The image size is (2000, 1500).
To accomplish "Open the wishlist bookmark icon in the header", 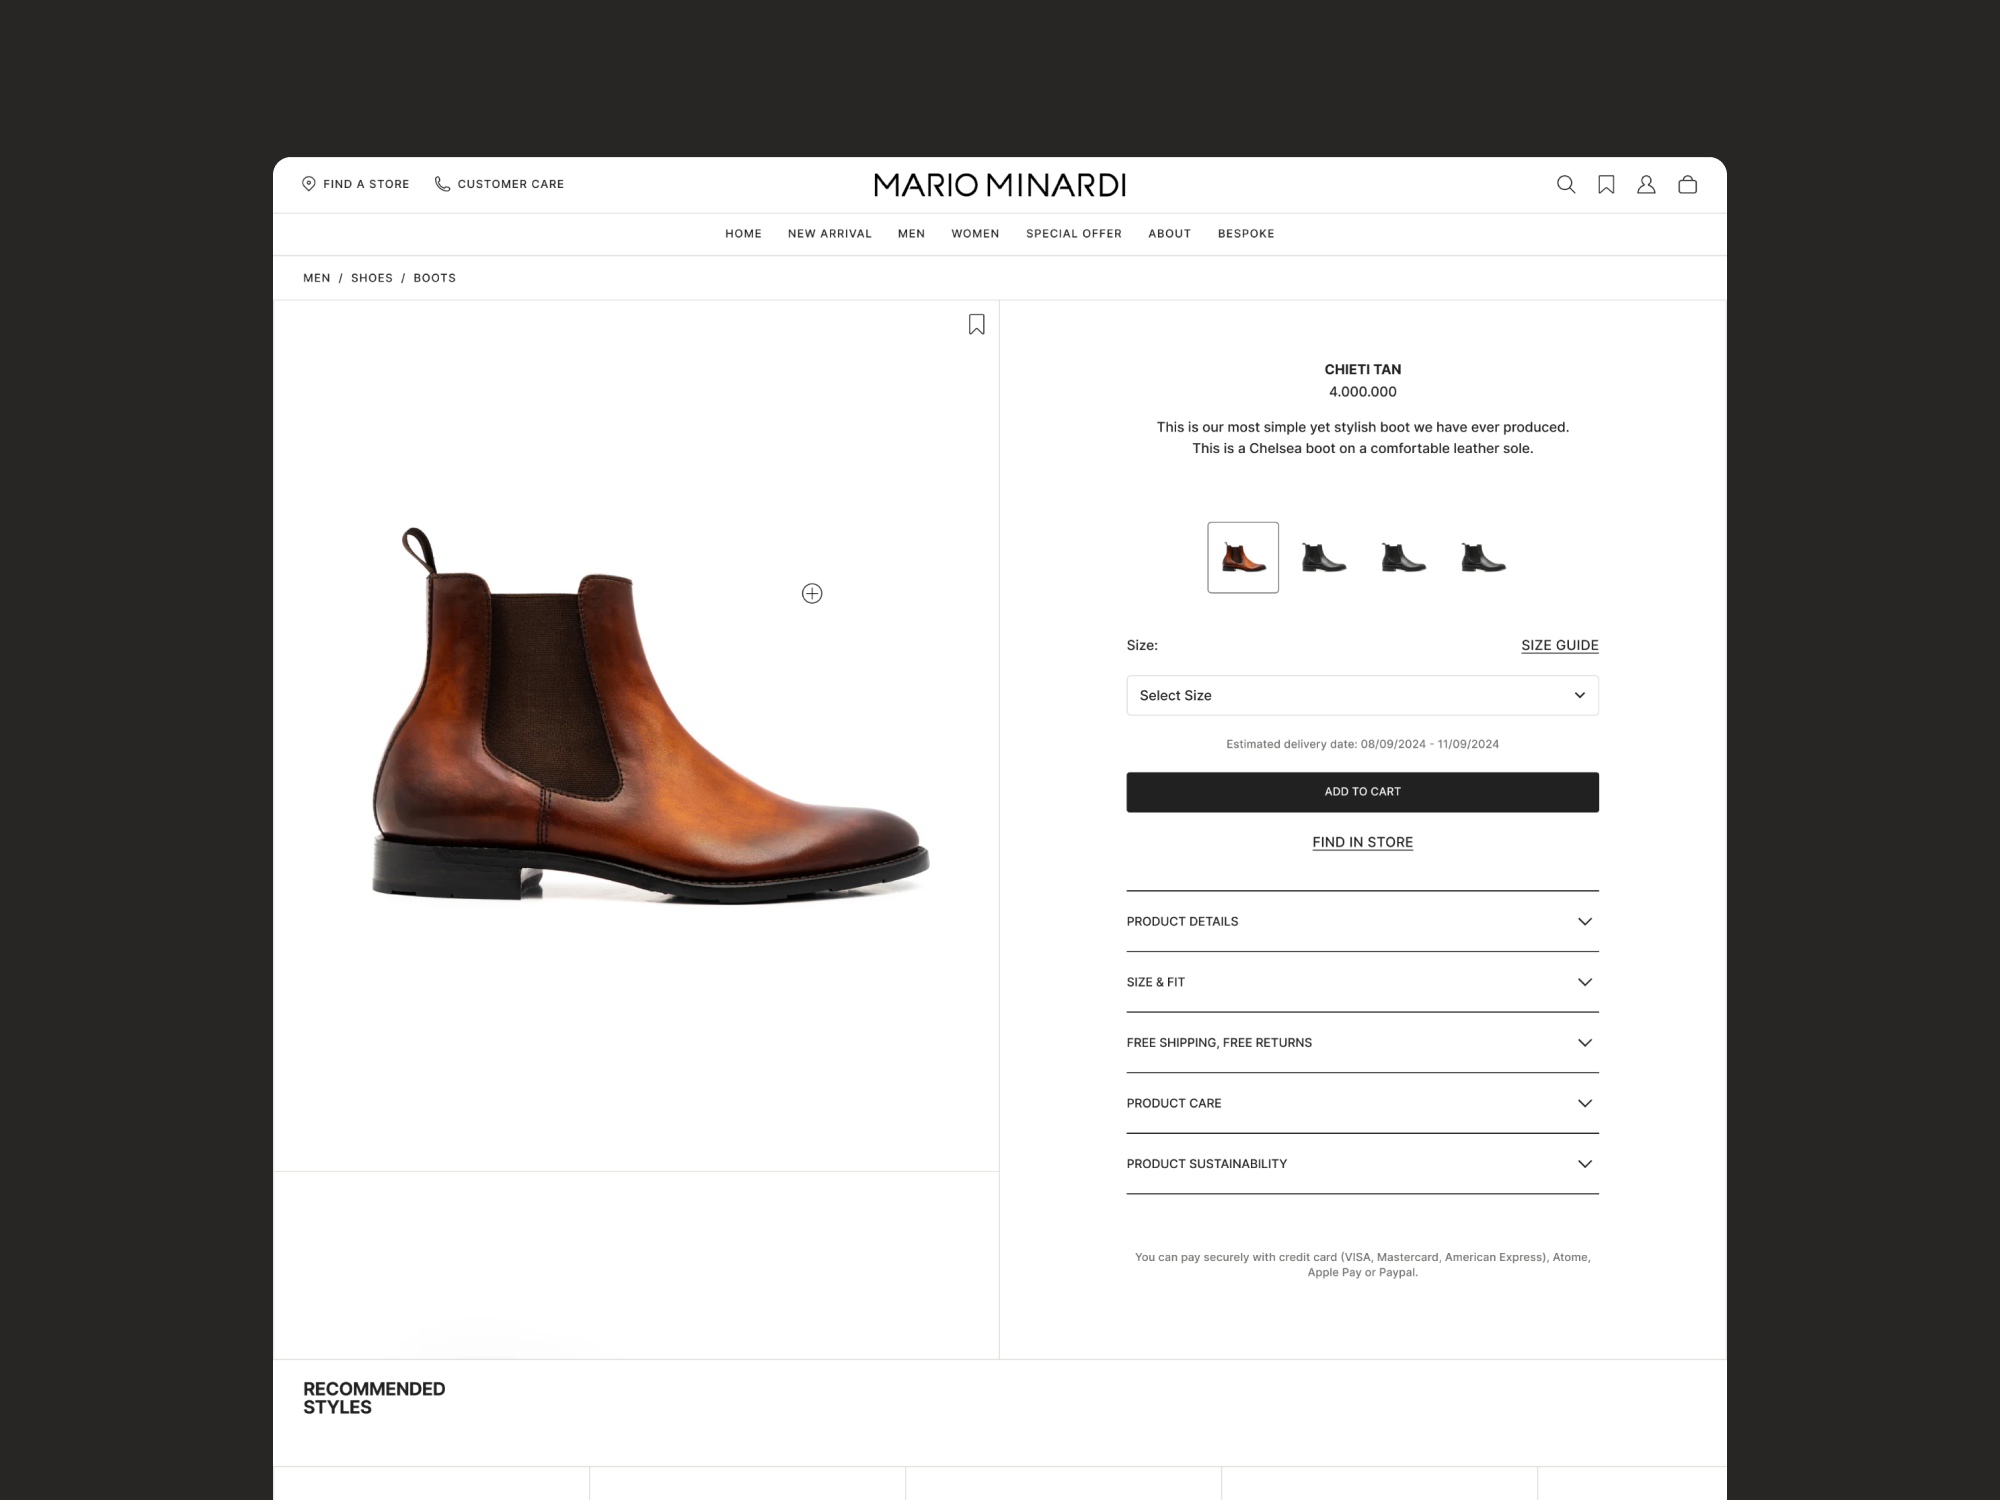I will (x=1606, y=184).
